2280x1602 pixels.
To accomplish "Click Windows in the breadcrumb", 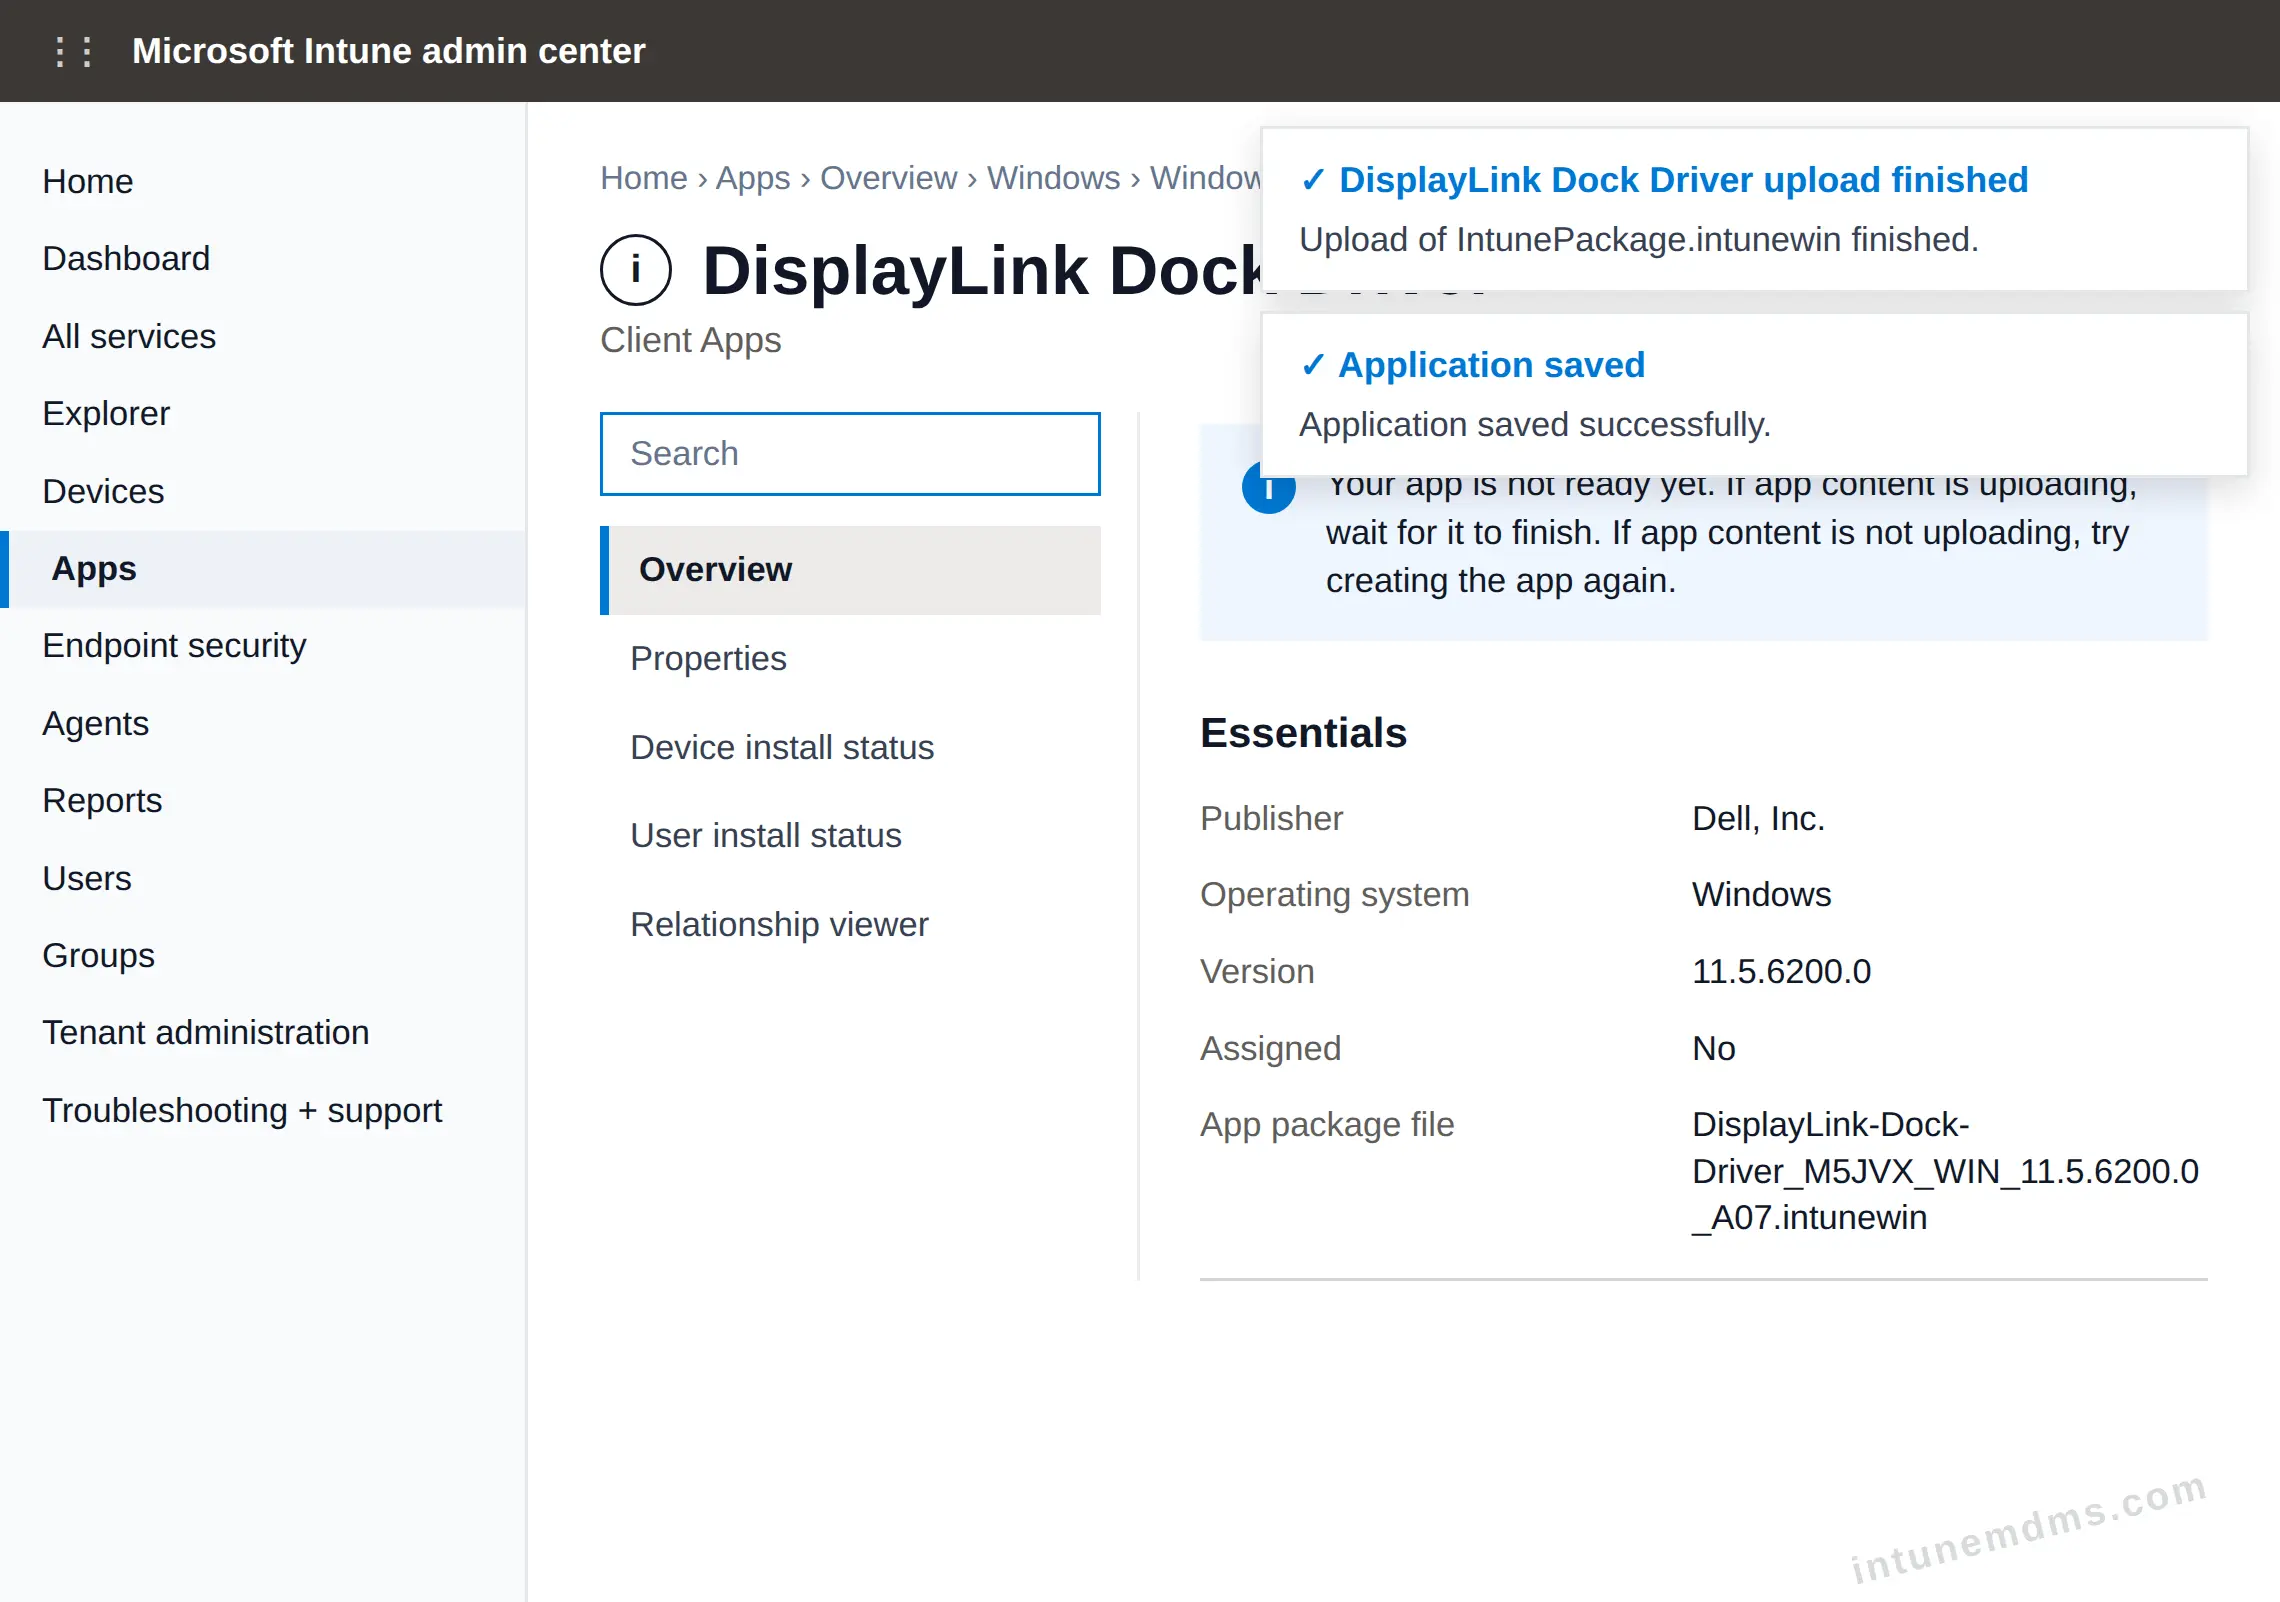I will 1053,178.
